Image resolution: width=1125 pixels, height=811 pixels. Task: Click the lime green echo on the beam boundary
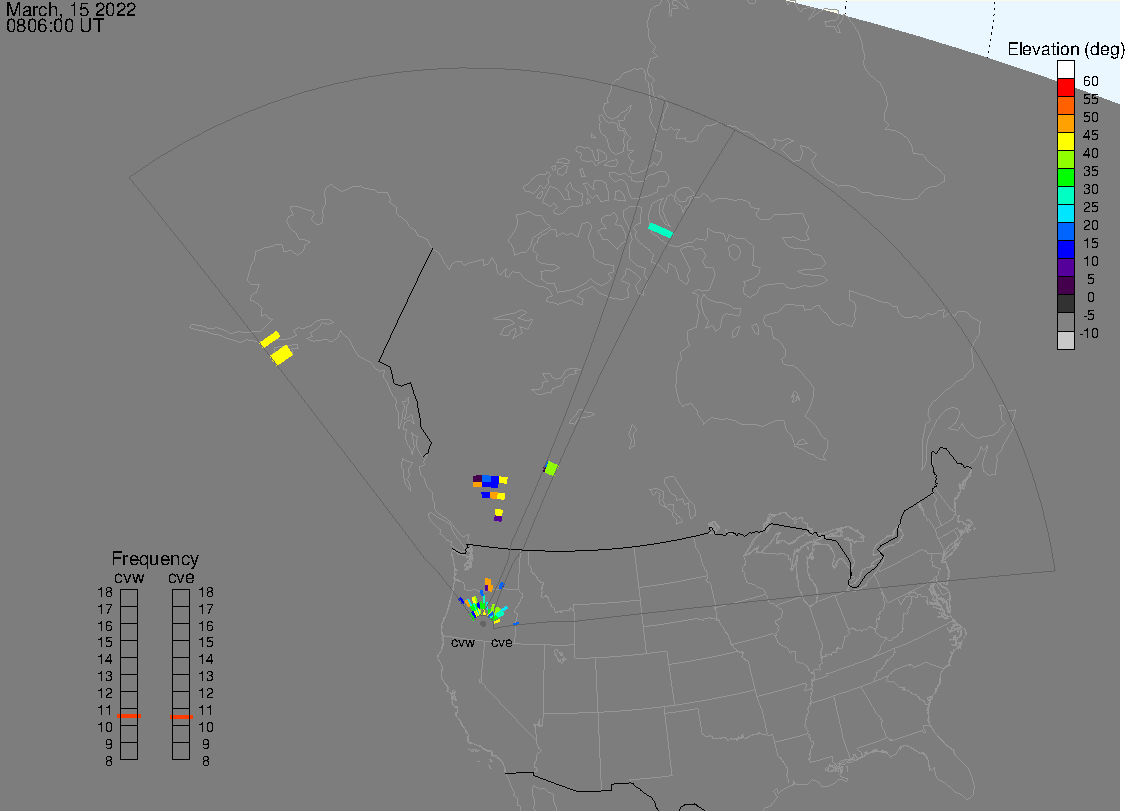pyautogui.click(x=550, y=468)
